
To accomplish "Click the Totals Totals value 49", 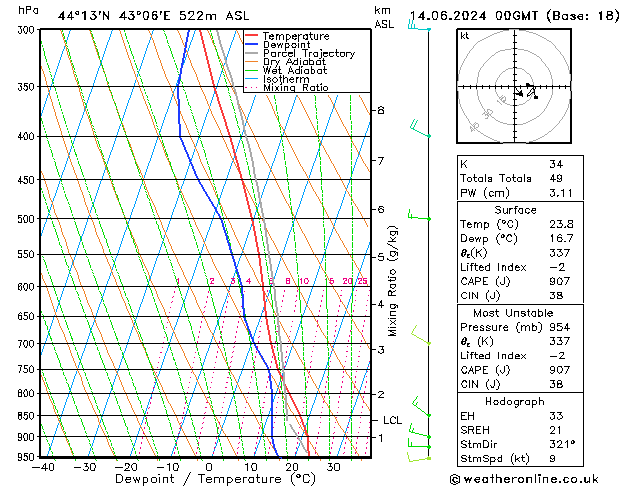I will 555,177.
